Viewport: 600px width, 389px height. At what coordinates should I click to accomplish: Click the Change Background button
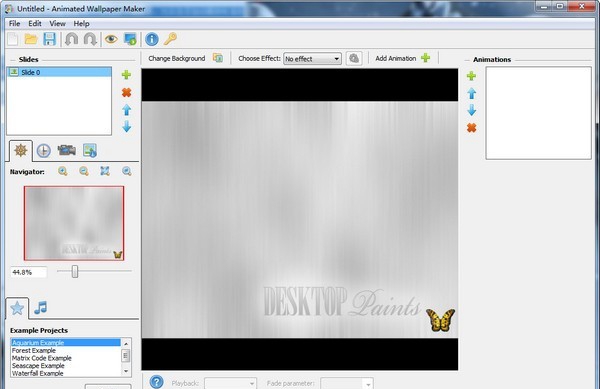click(x=185, y=59)
